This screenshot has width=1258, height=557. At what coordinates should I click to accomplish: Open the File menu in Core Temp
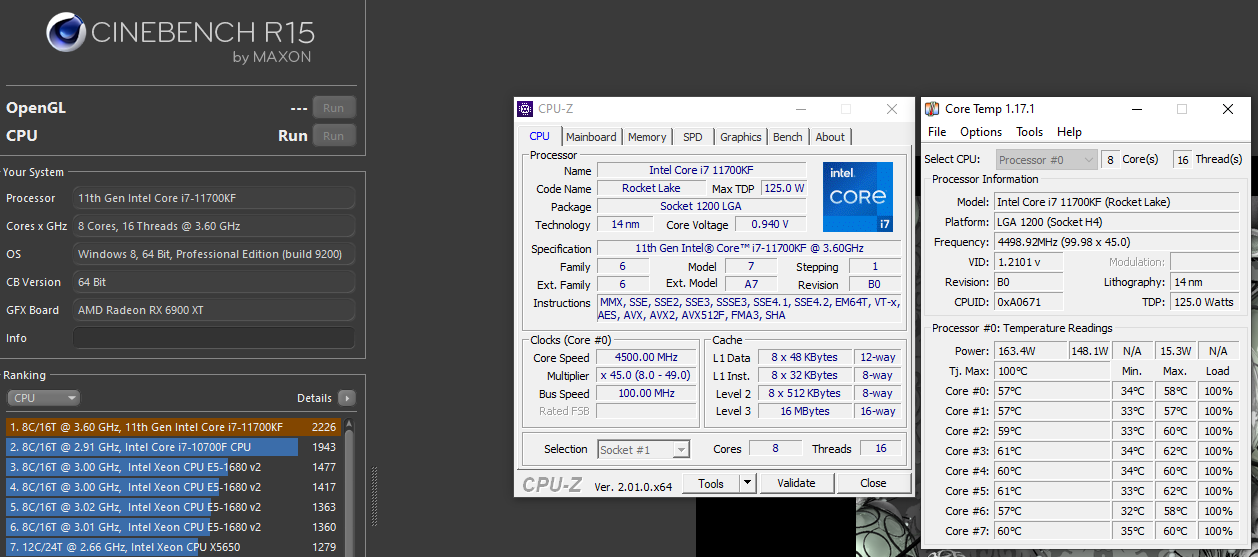point(937,132)
